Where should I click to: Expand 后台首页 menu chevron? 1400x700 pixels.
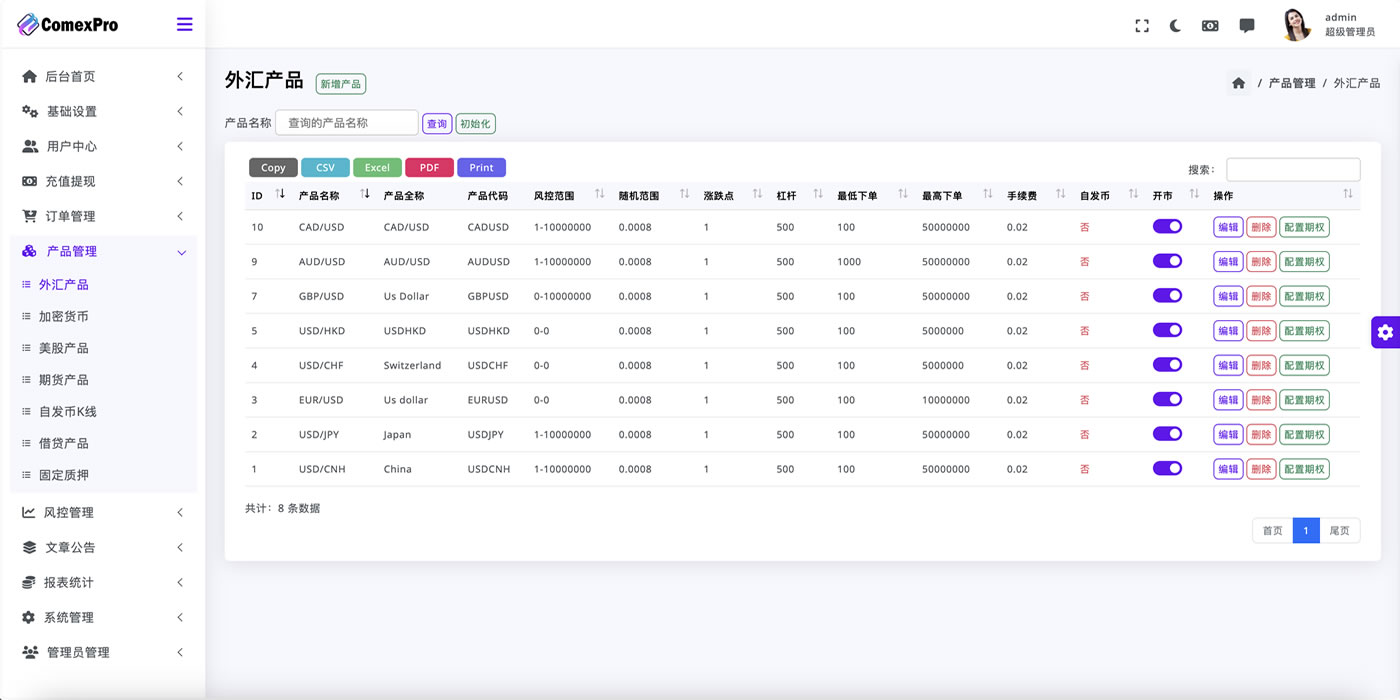pyautogui.click(x=180, y=76)
